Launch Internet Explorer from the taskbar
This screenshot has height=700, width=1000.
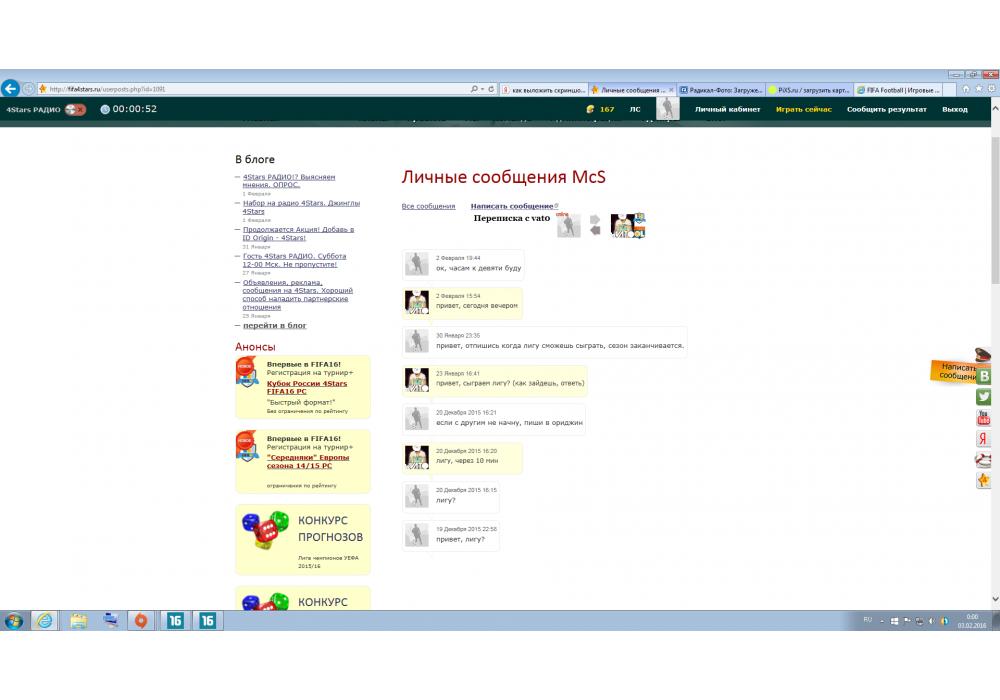pos(45,620)
